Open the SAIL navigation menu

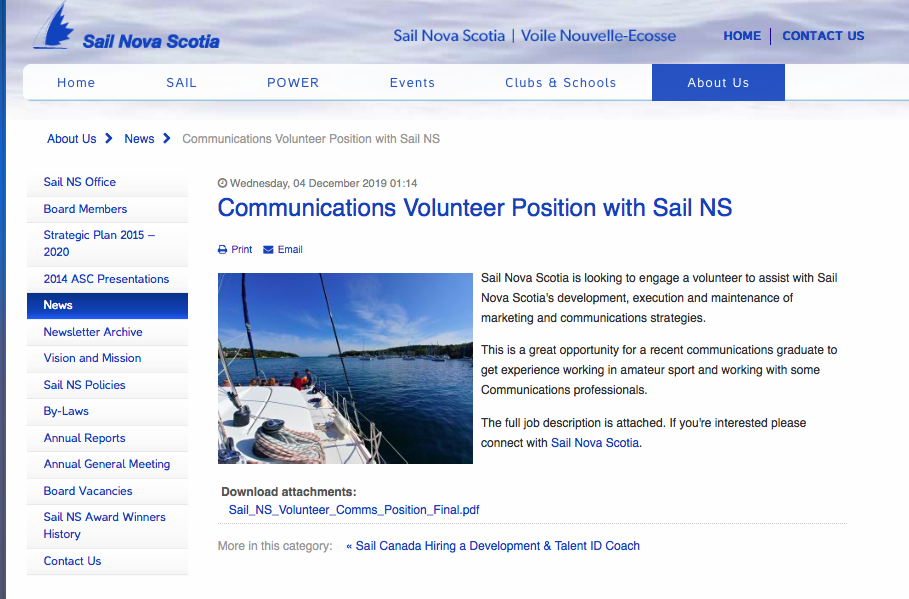point(181,83)
